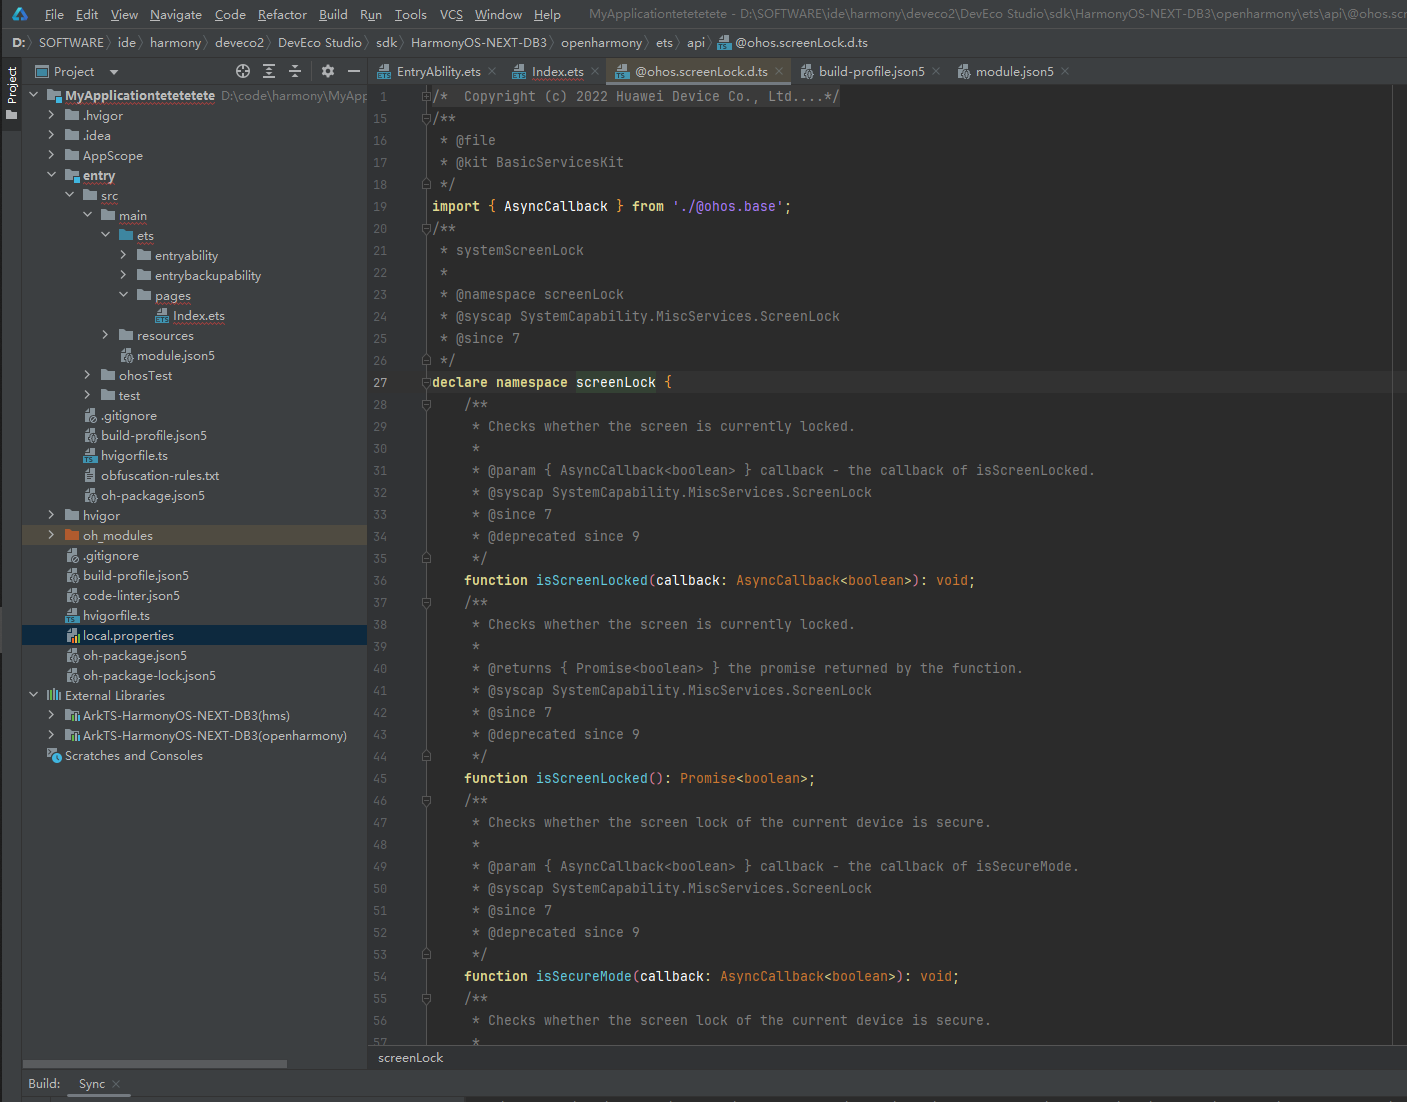The height and width of the screenshot is (1102, 1407).
Task: Click the DevEco Studio breadcrumb segment
Action: tap(319, 43)
